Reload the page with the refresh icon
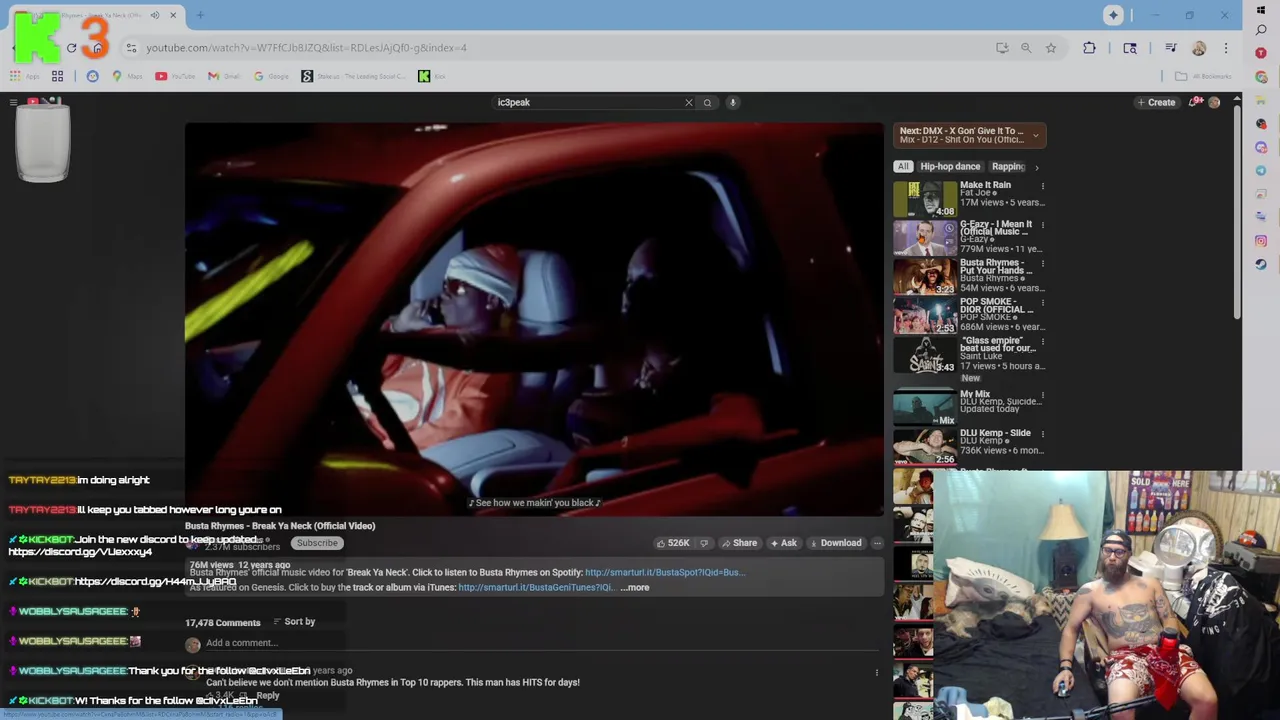1280x720 pixels. pyautogui.click(x=71, y=48)
